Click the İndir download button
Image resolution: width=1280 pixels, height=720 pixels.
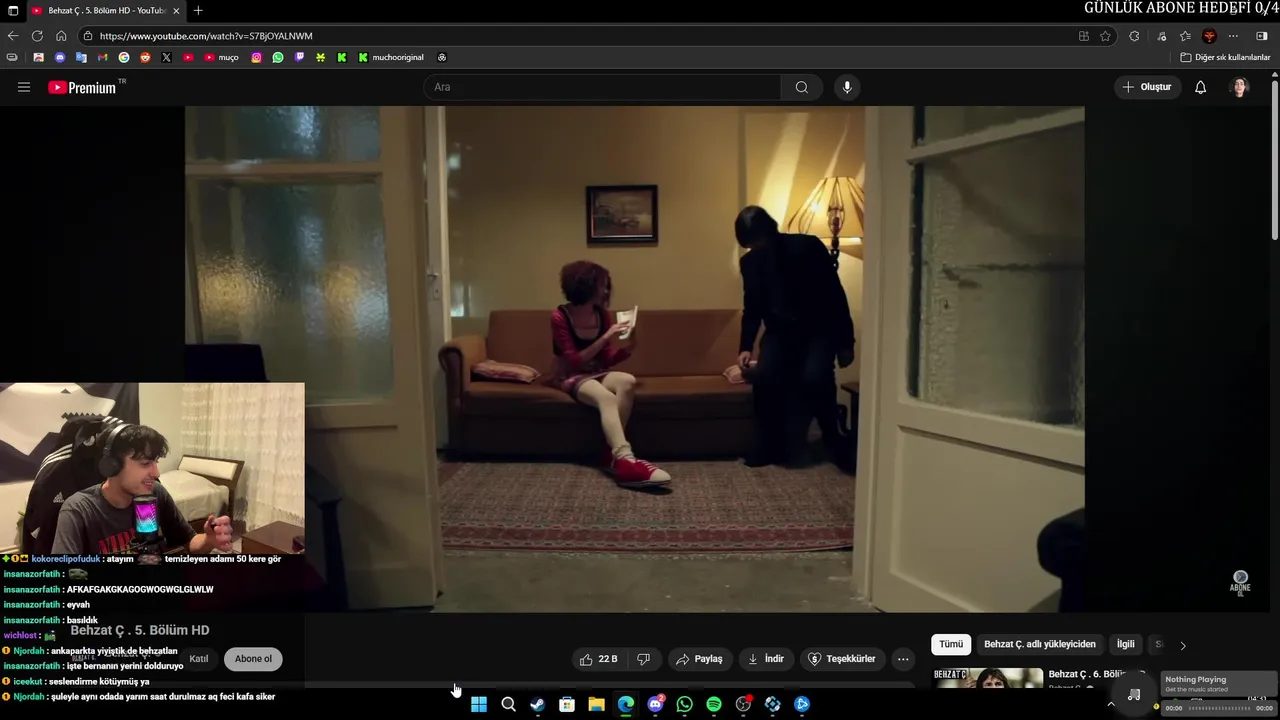(x=766, y=659)
